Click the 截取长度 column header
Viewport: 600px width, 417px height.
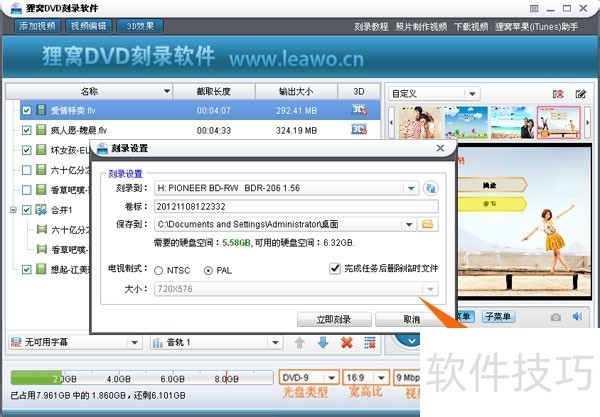[x=214, y=91]
